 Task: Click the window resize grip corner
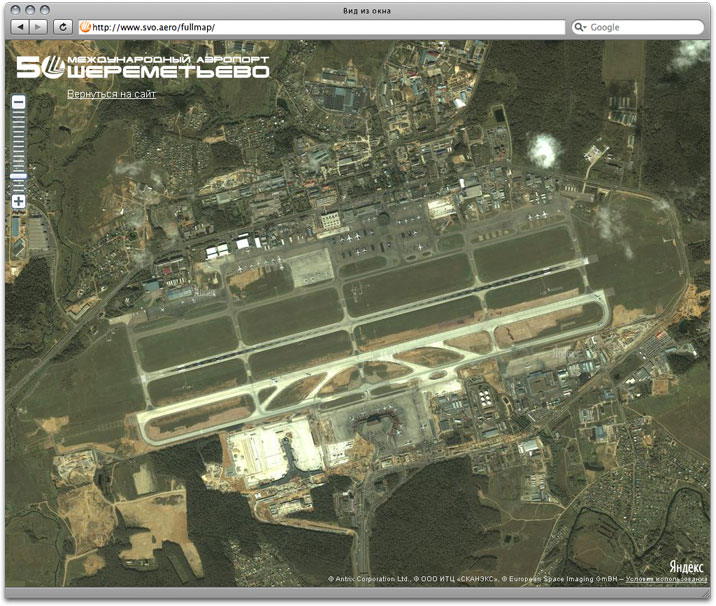[706, 597]
